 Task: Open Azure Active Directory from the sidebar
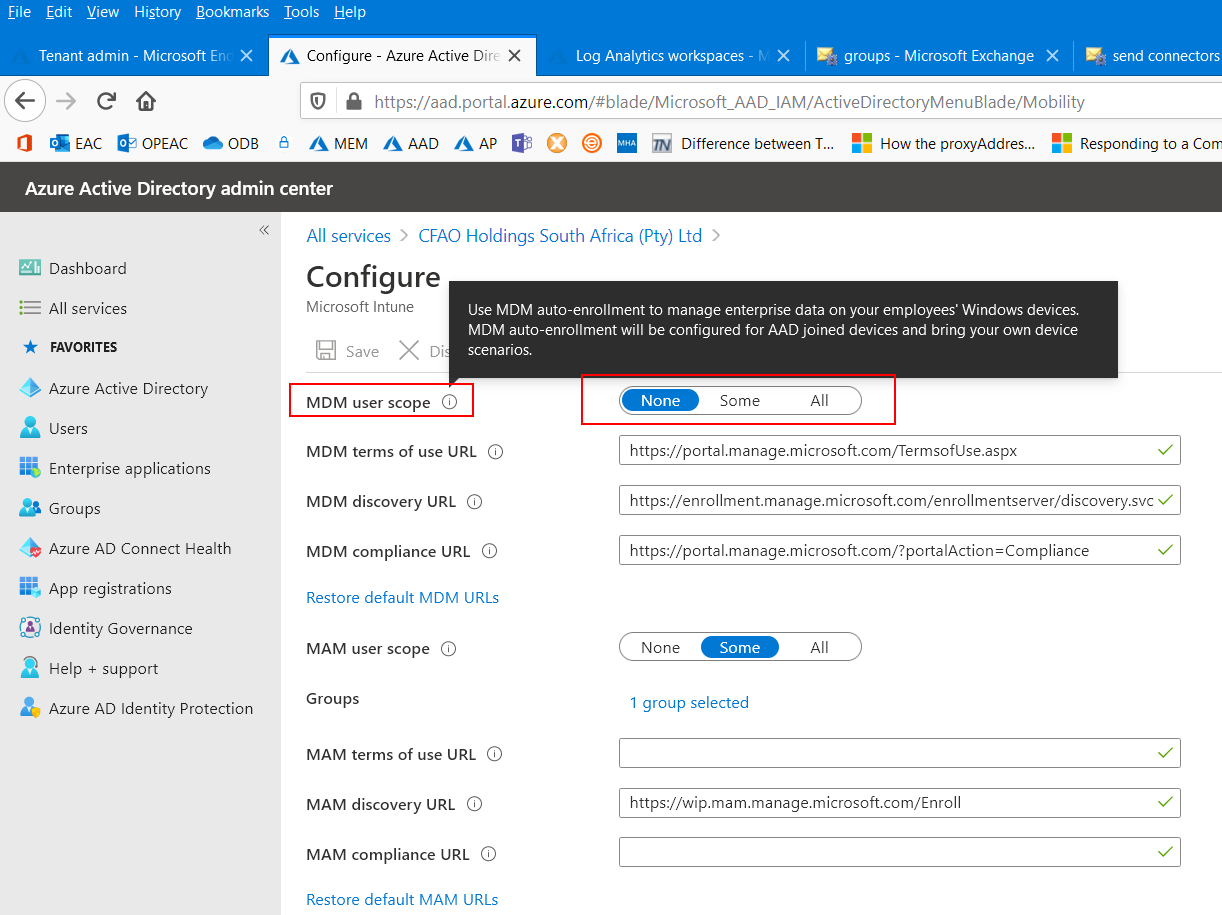click(x=128, y=388)
